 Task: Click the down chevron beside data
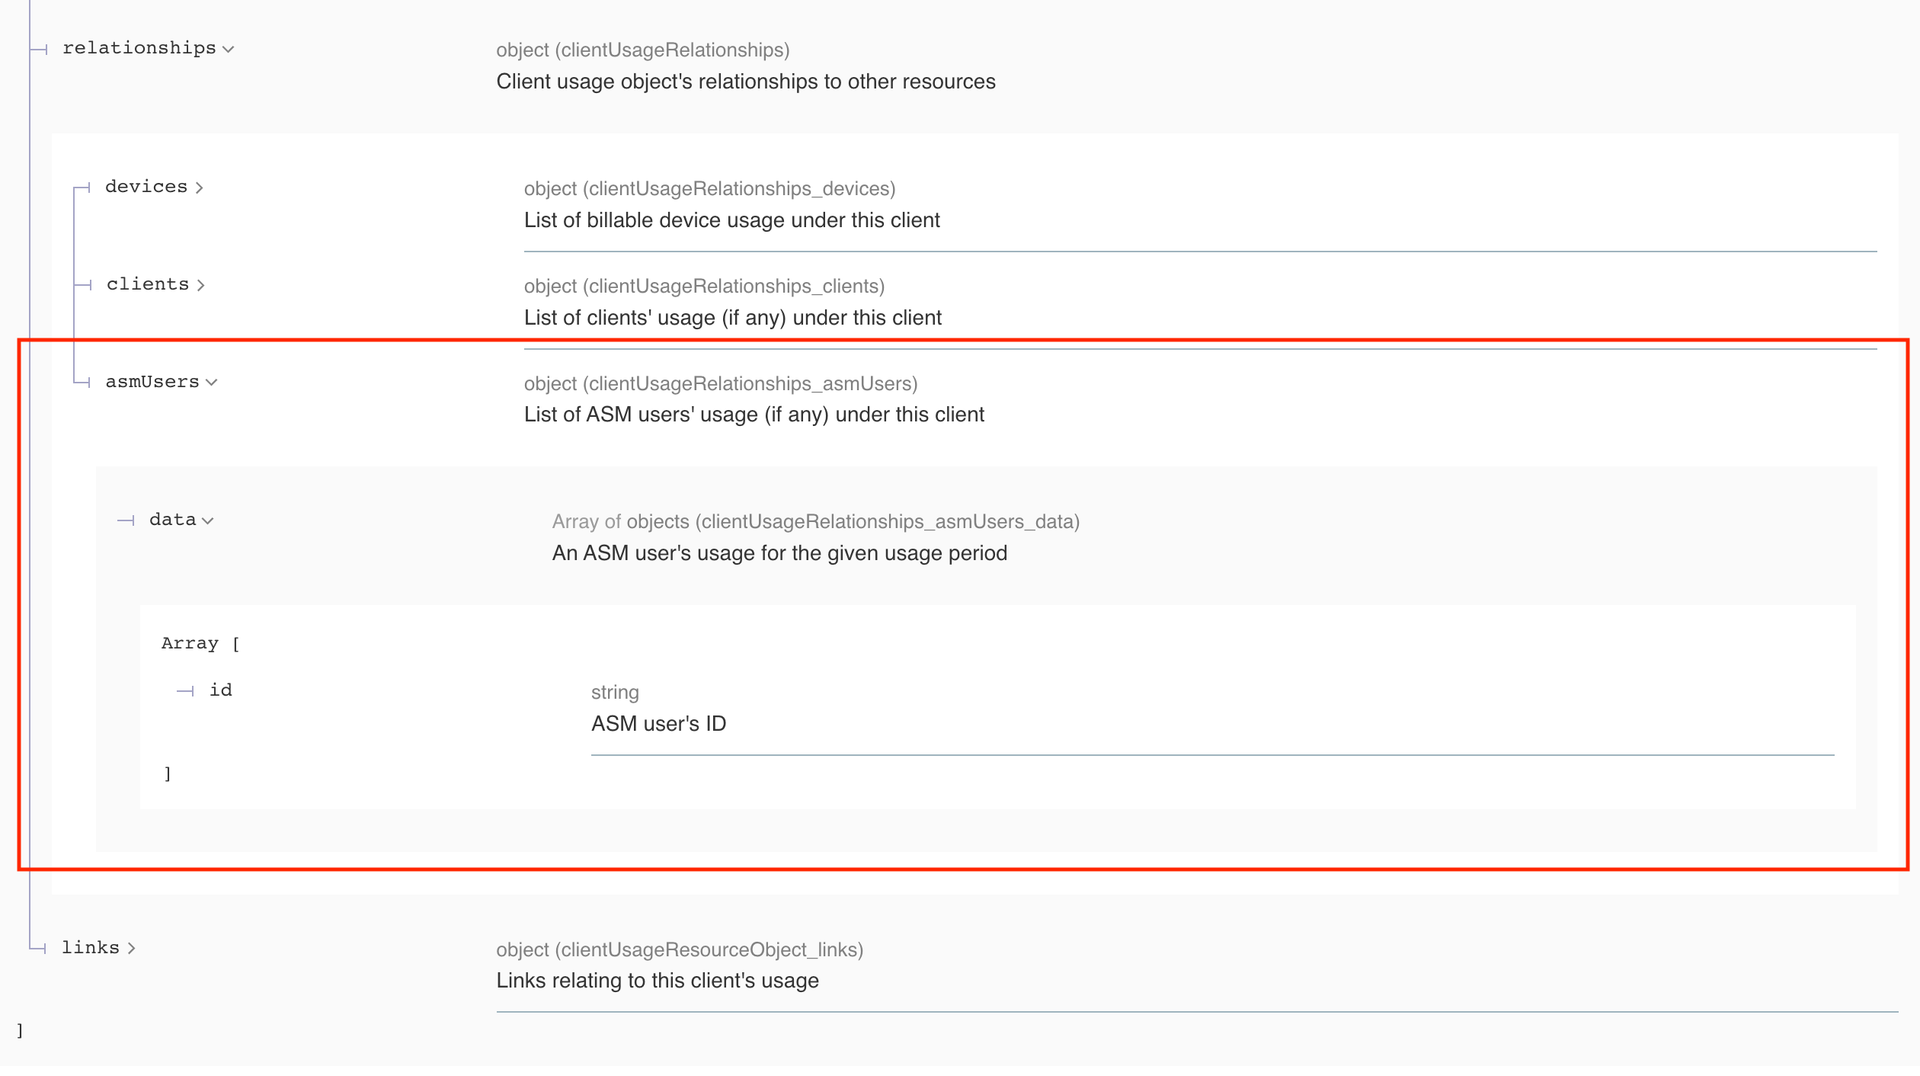pyautogui.click(x=207, y=521)
